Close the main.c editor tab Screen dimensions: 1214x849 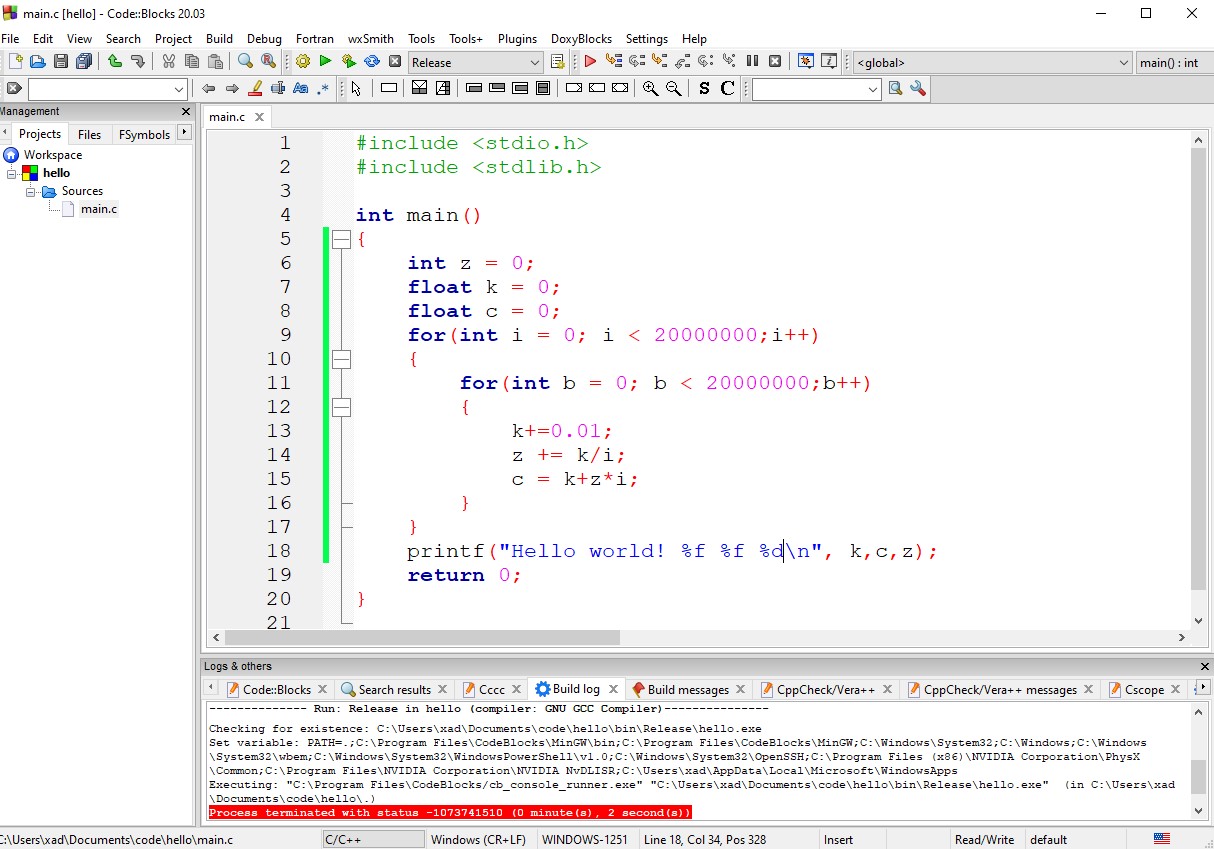(259, 117)
